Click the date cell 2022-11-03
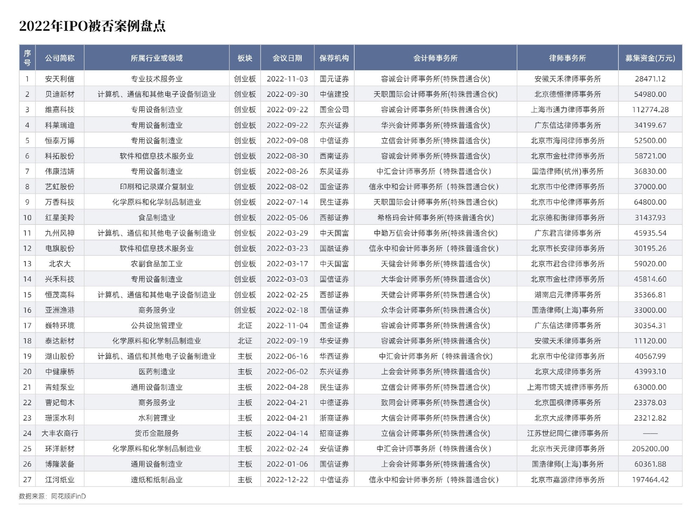 (x=288, y=79)
